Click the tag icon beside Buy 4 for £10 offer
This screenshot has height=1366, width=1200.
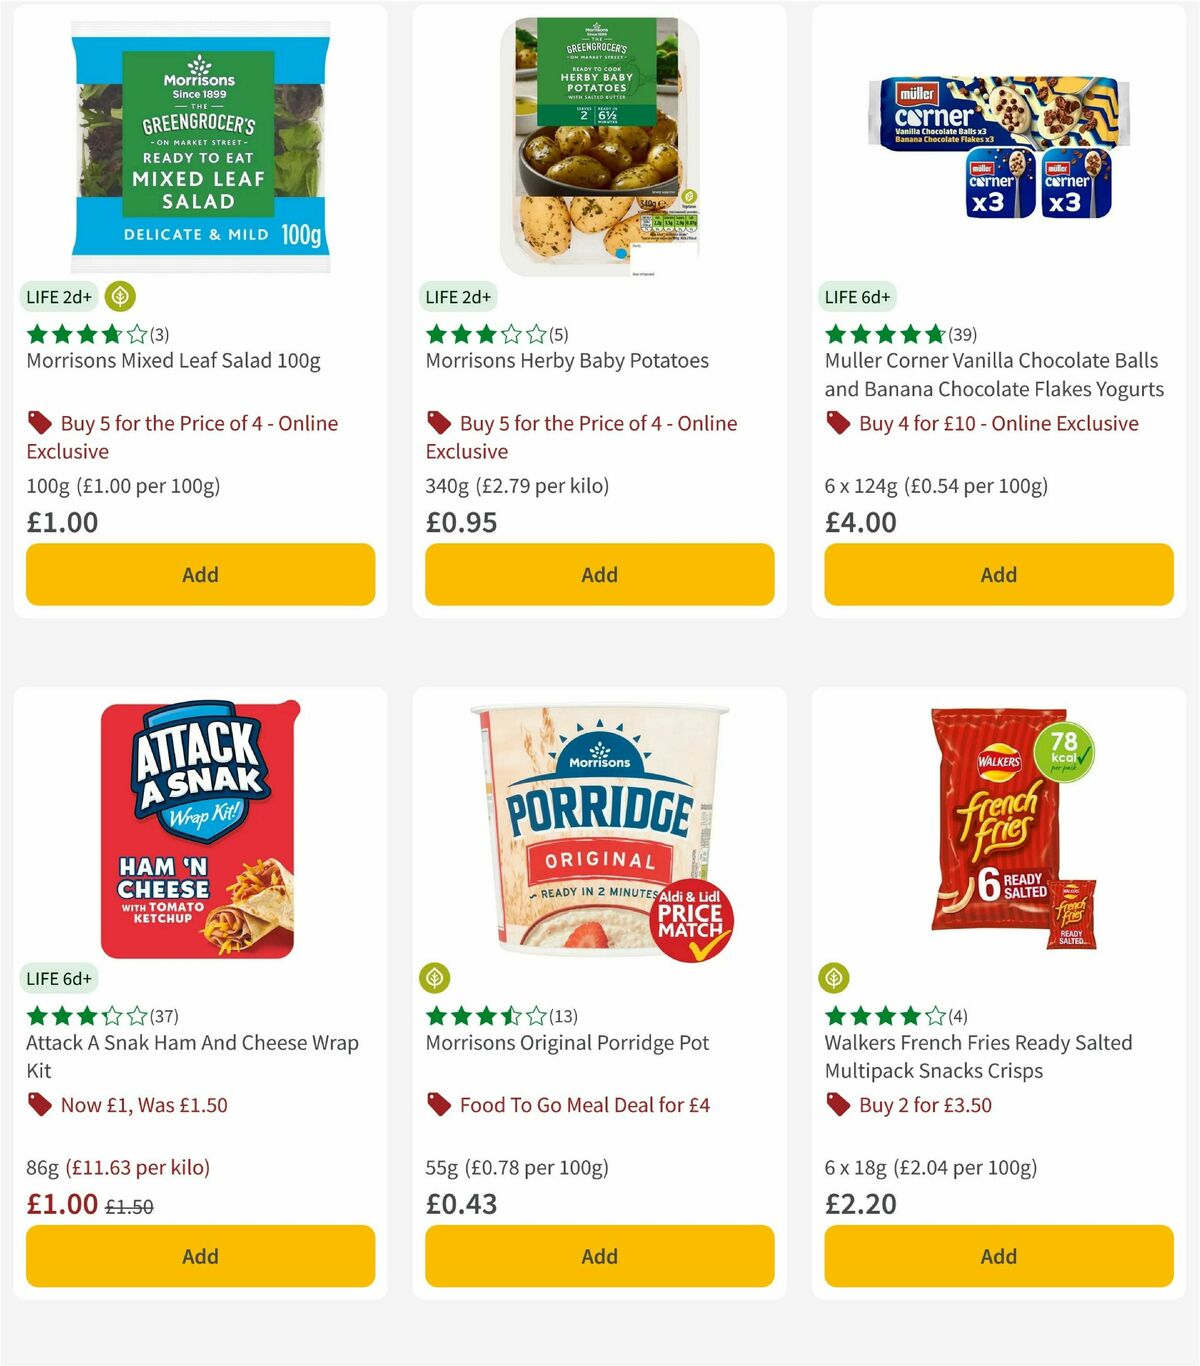(x=838, y=423)
